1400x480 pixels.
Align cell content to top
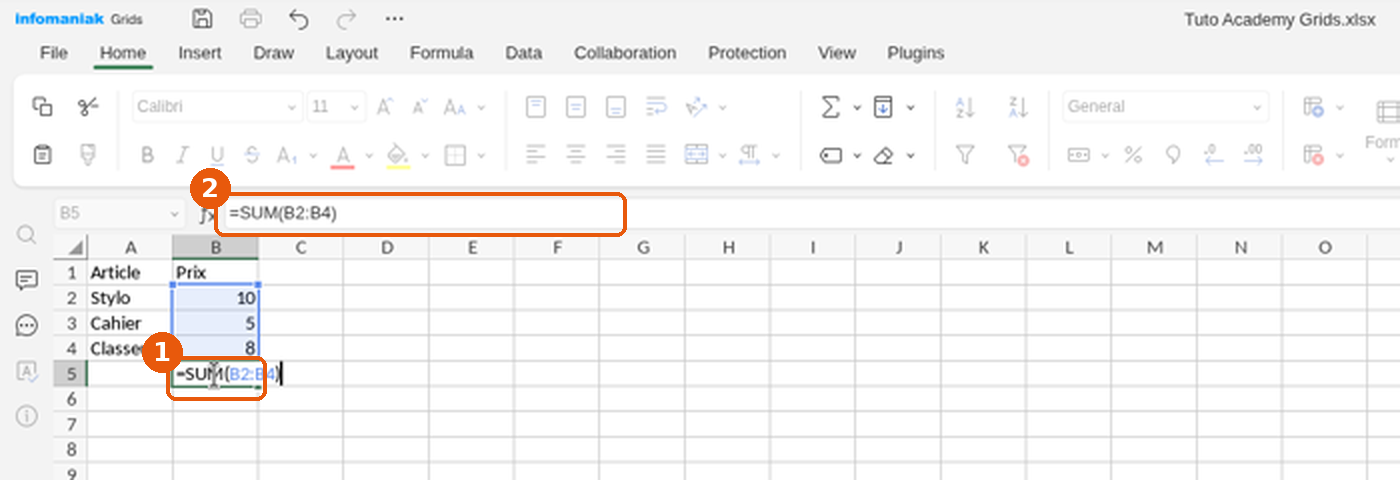(536, 106)
